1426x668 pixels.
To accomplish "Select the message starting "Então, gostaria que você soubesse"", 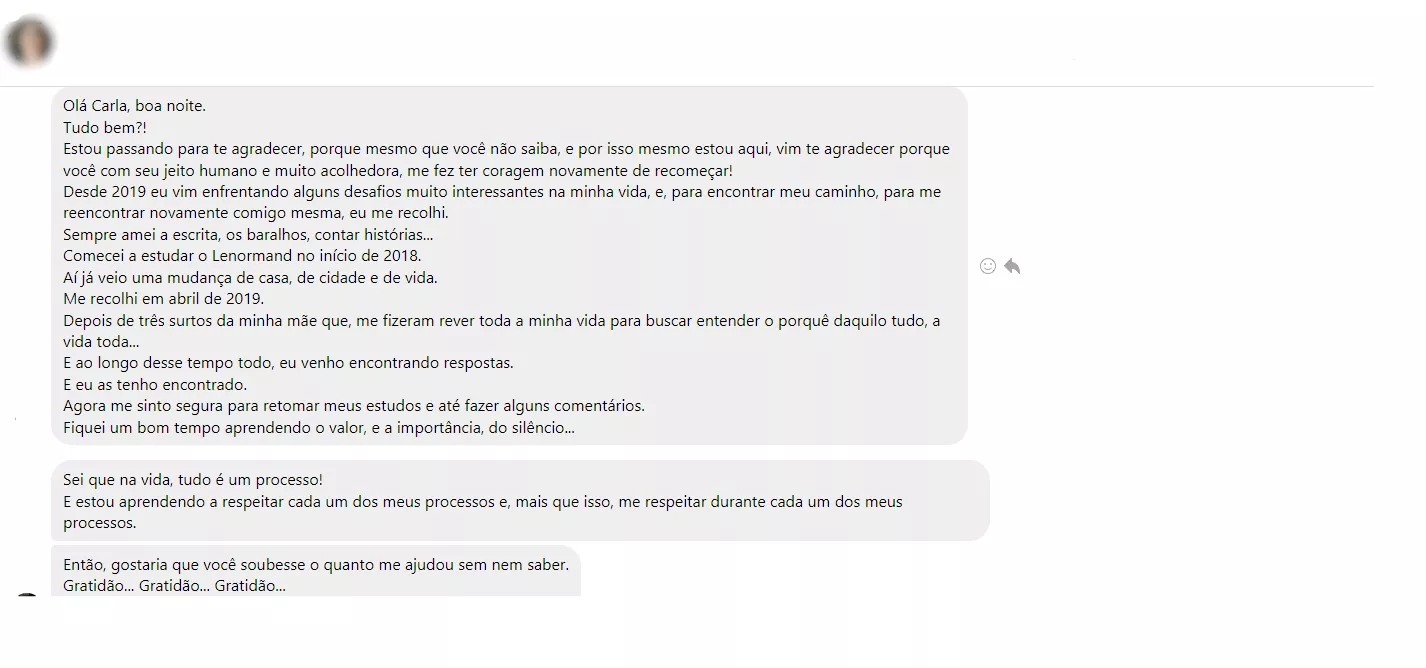I will [316, 565].
